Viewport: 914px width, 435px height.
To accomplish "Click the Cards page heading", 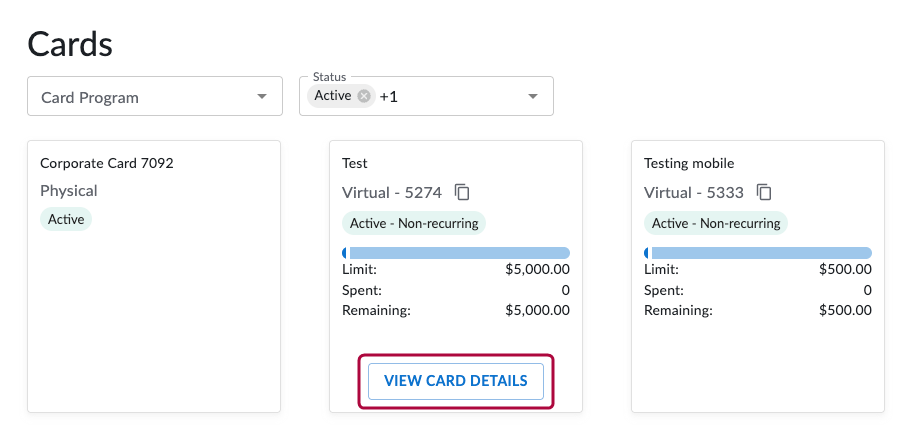I will point(70,44).
